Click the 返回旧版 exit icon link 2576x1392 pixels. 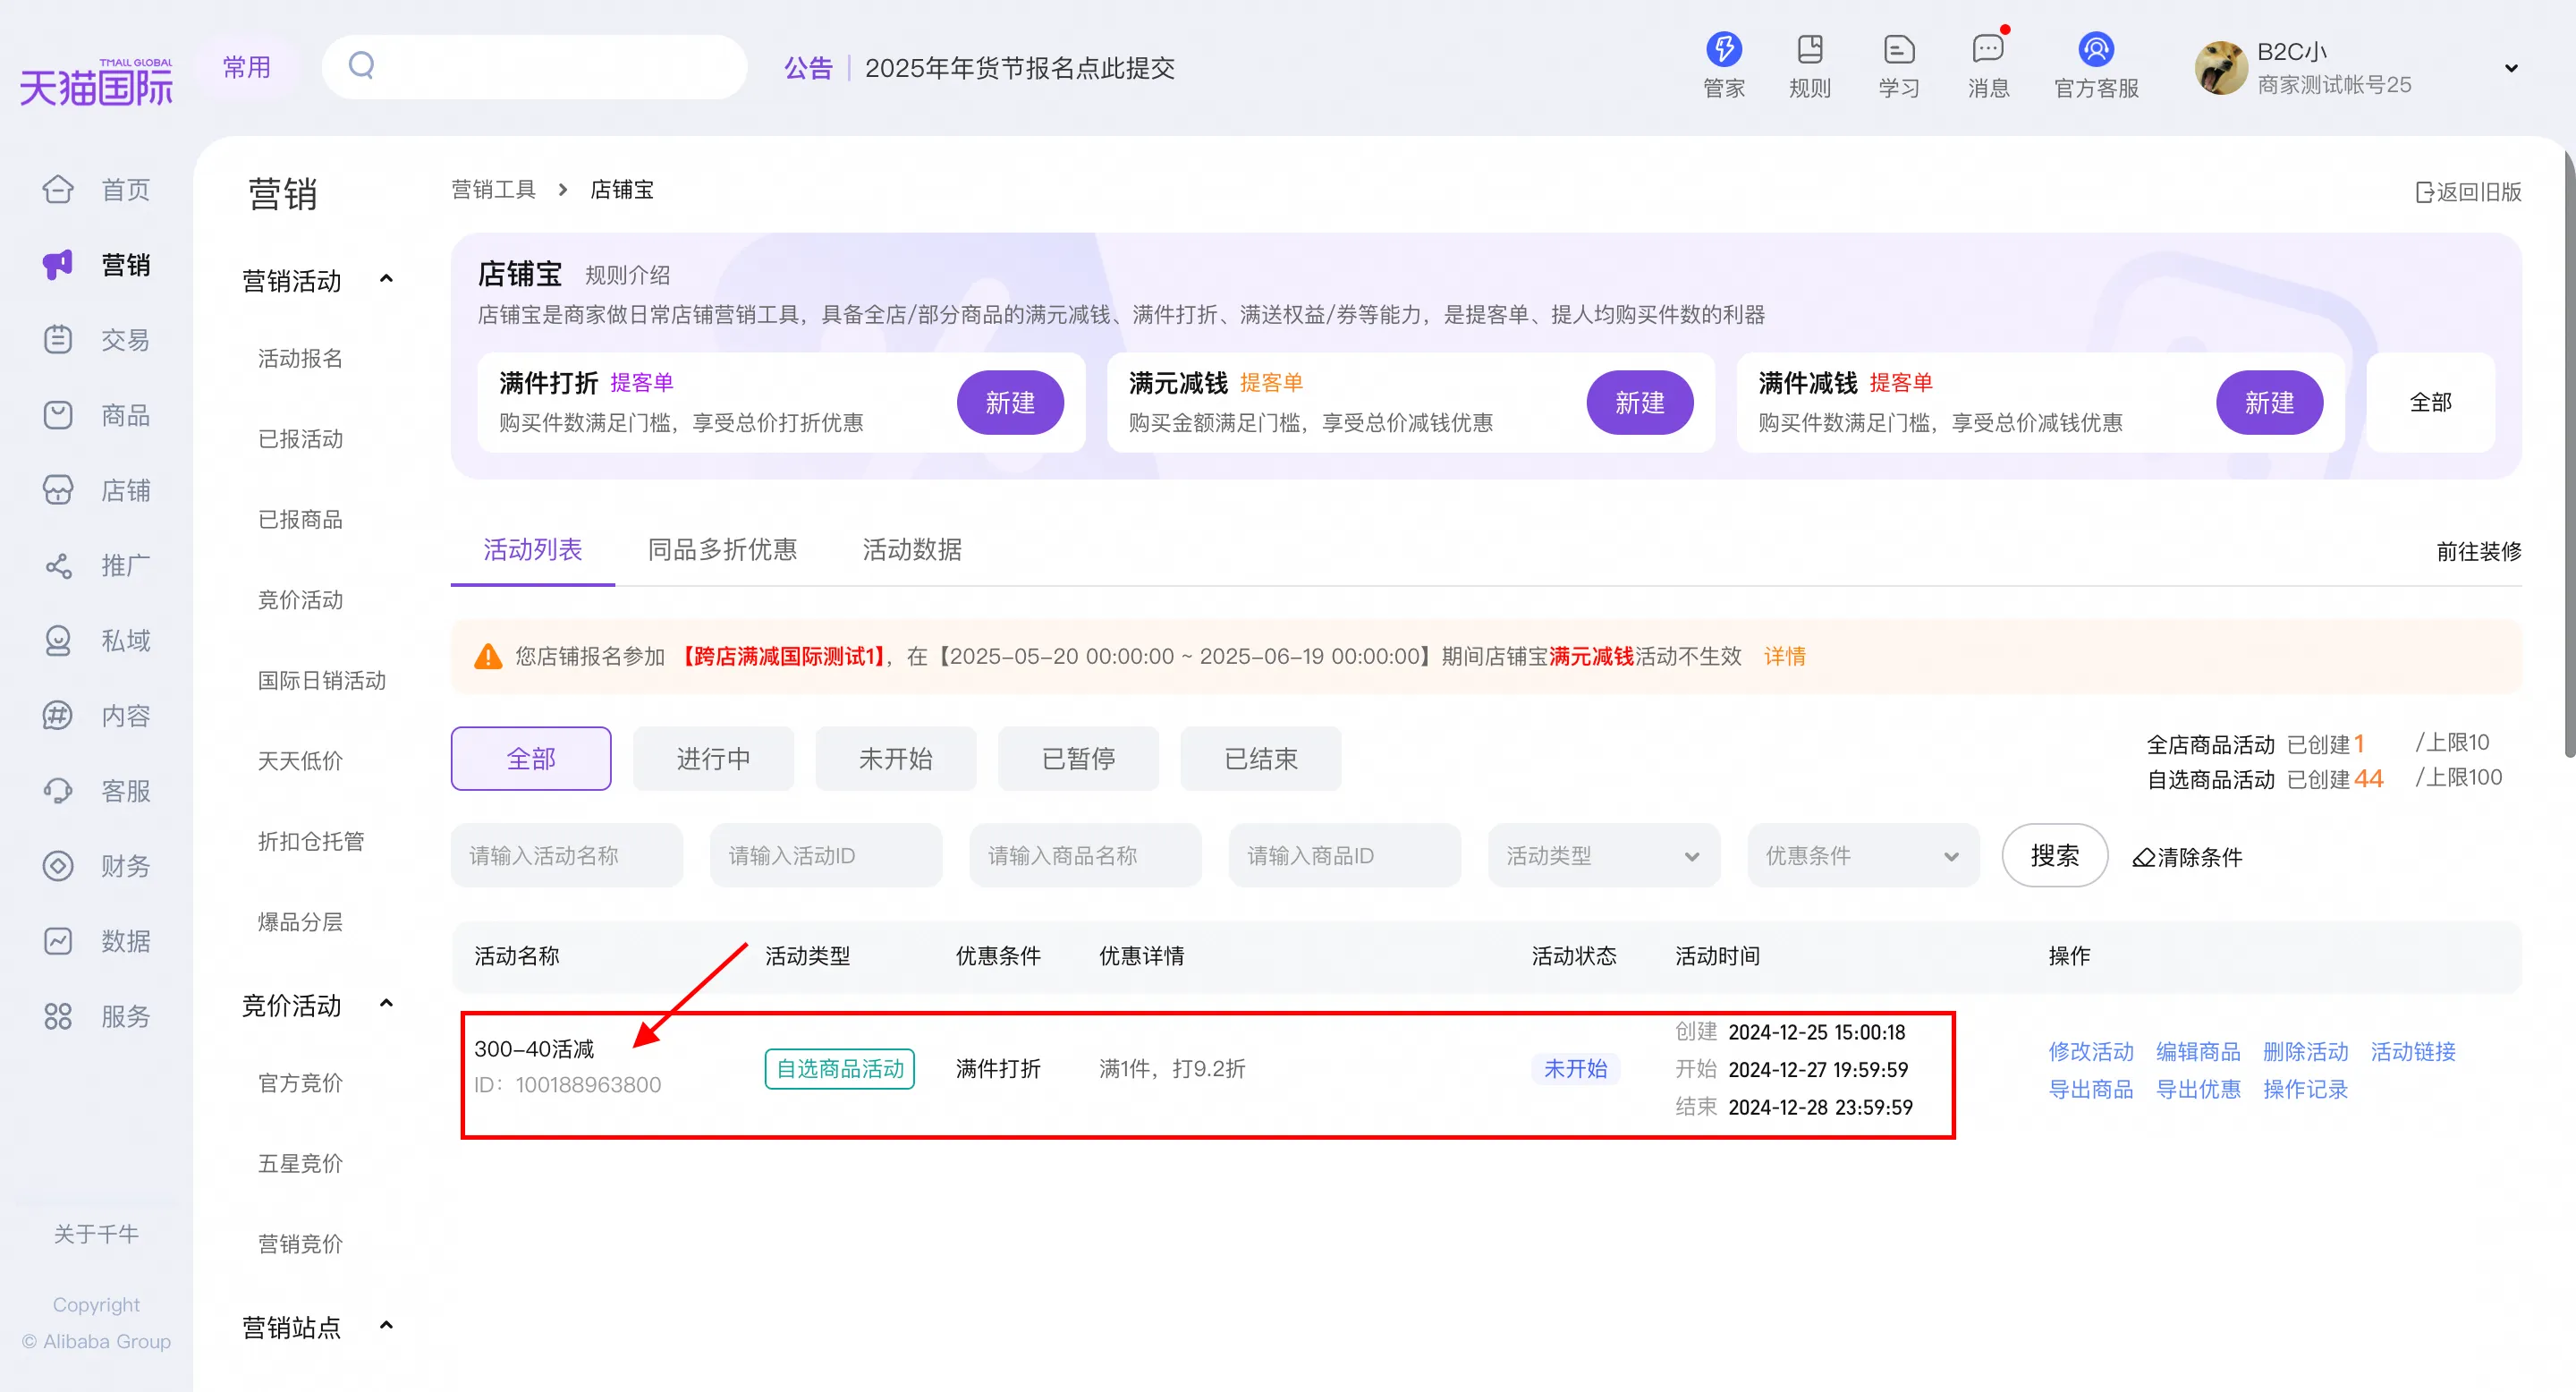pyautogui.click(x=2467, y=191)
